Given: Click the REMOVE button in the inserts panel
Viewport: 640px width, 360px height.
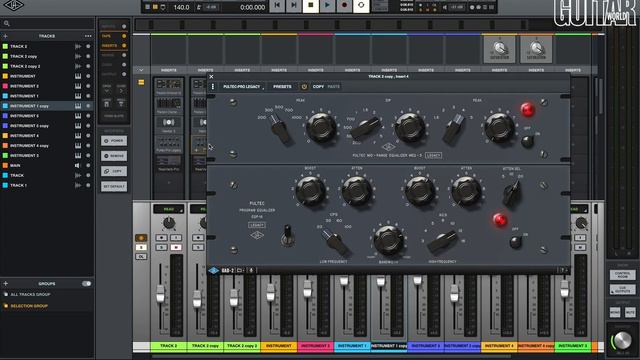Looking at the screenshot, I should (114, 156).
